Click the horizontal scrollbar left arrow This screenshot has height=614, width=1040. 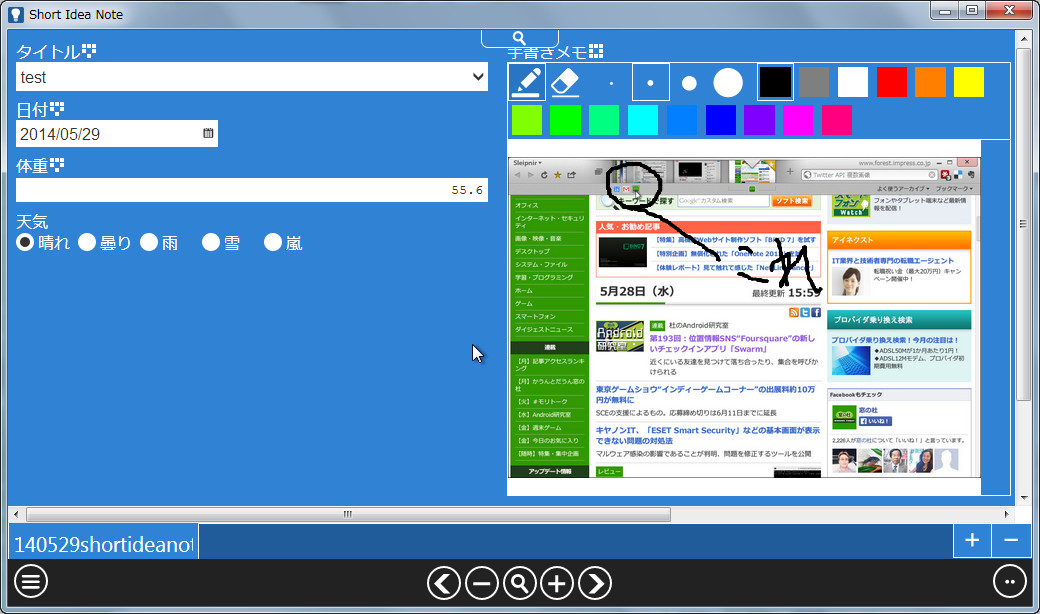point(16,515)
